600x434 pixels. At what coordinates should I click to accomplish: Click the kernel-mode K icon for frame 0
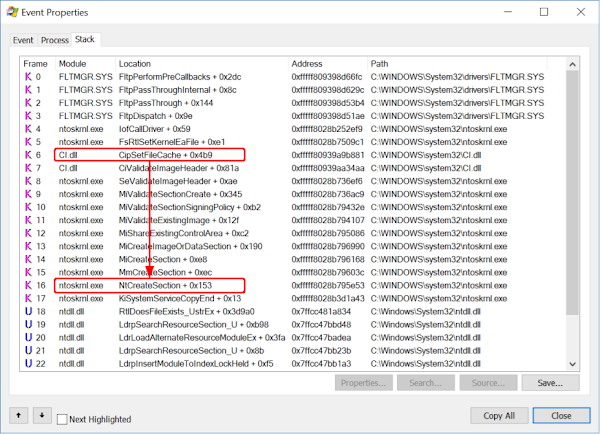28,77
